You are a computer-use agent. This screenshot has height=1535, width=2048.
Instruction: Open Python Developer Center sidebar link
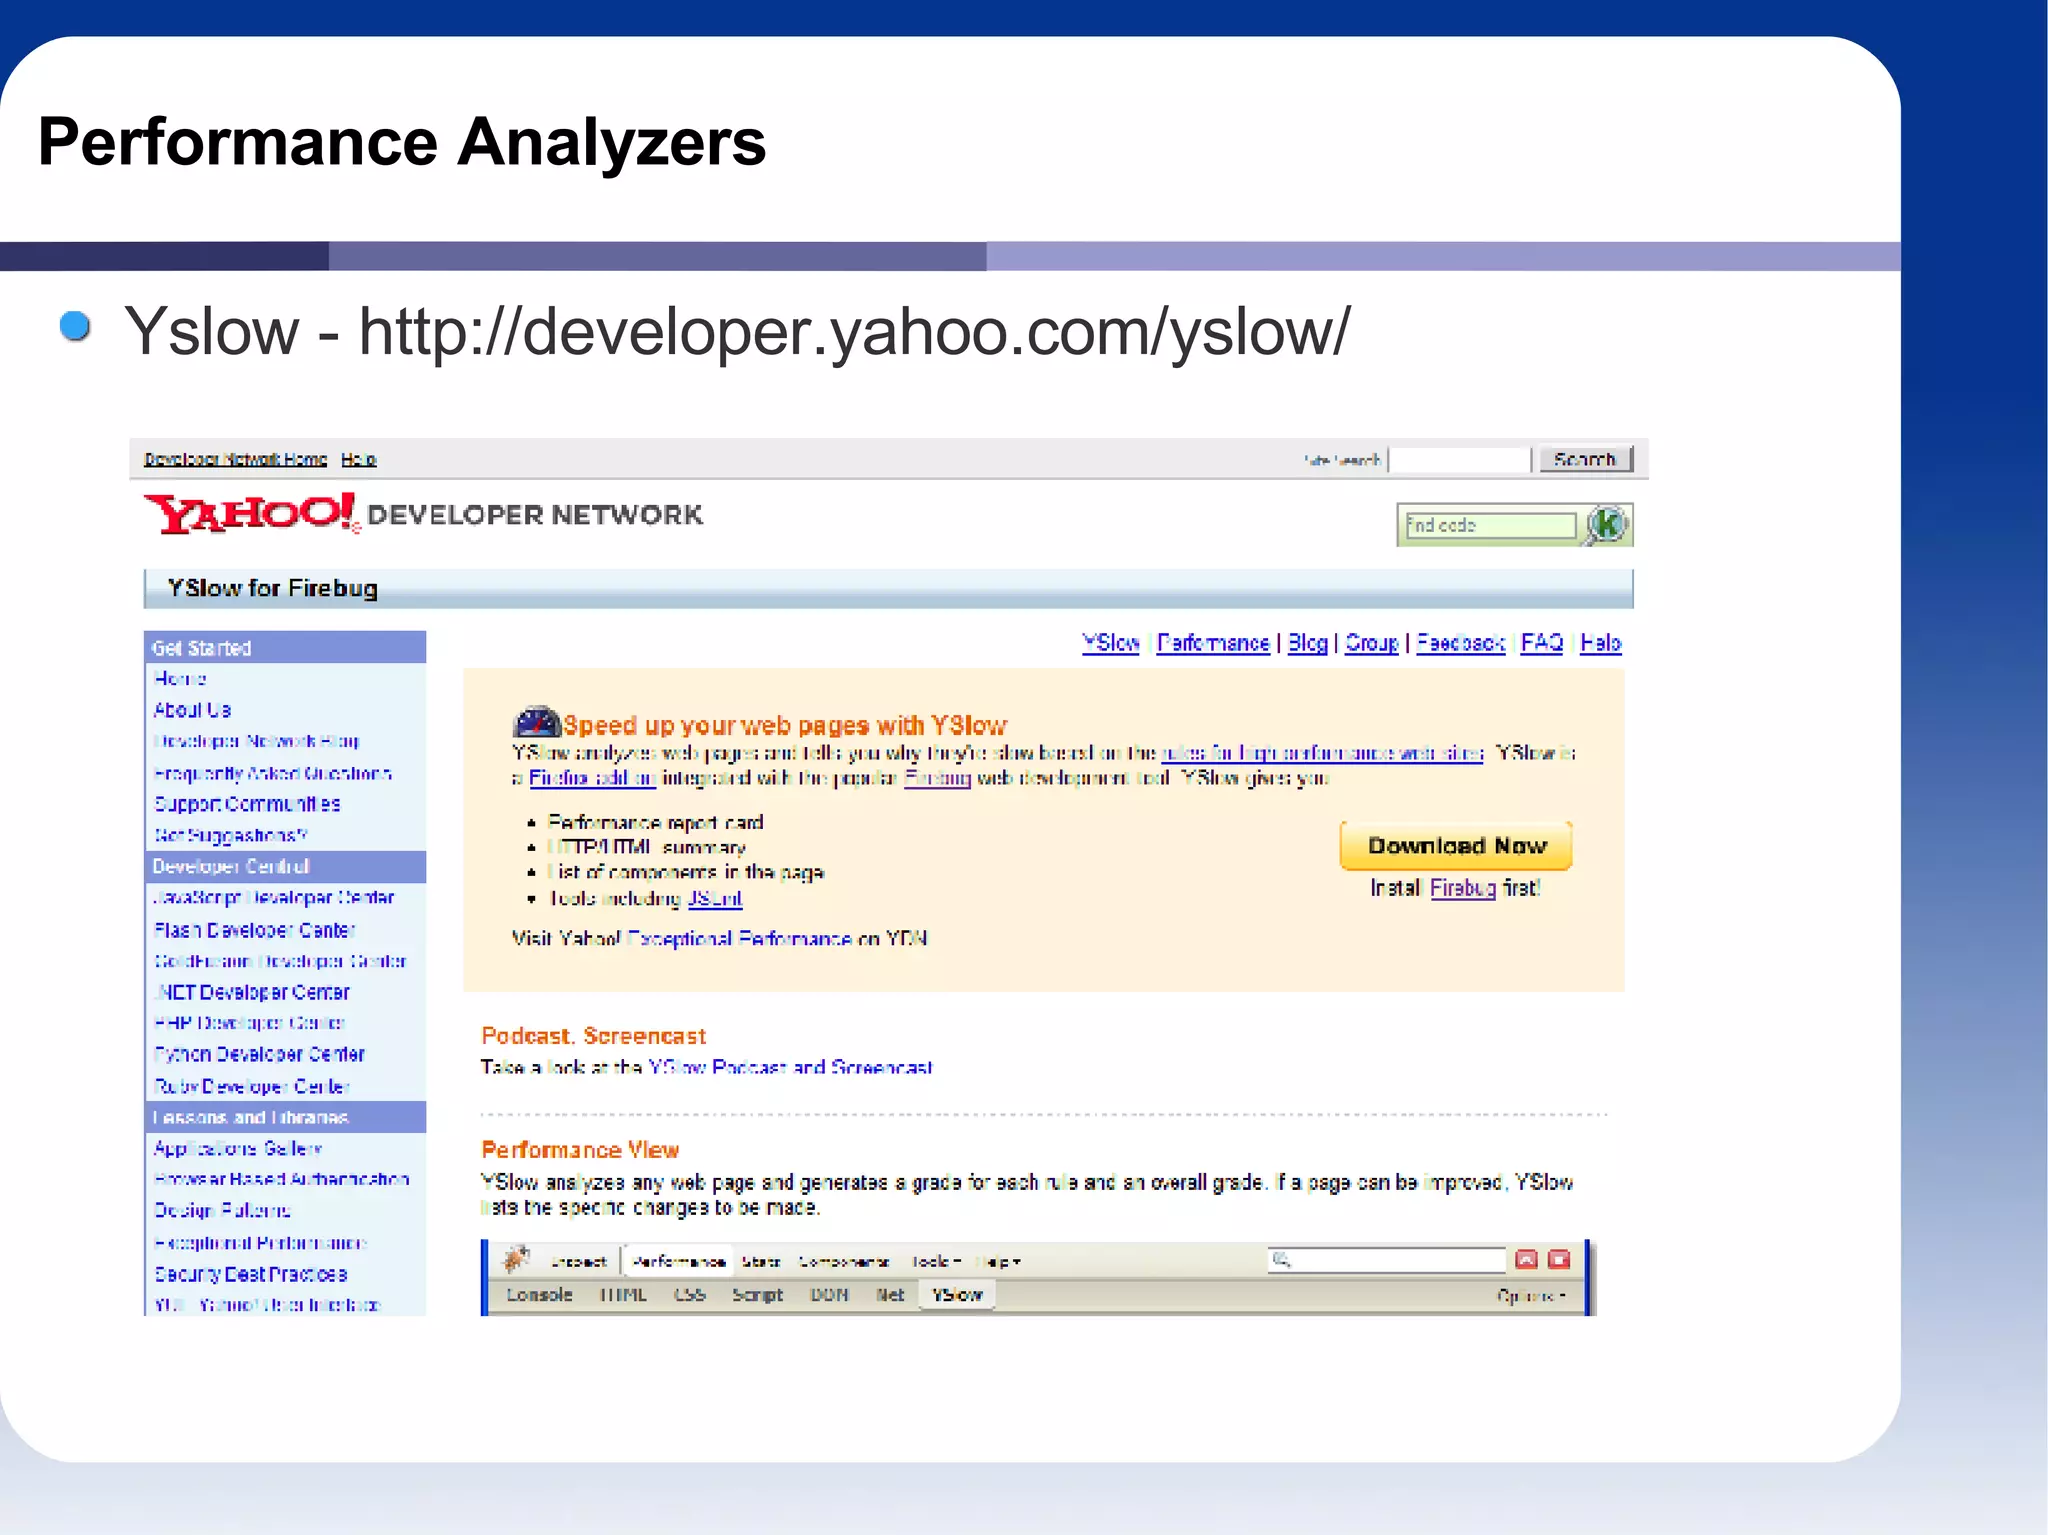tap(259, 1054)
